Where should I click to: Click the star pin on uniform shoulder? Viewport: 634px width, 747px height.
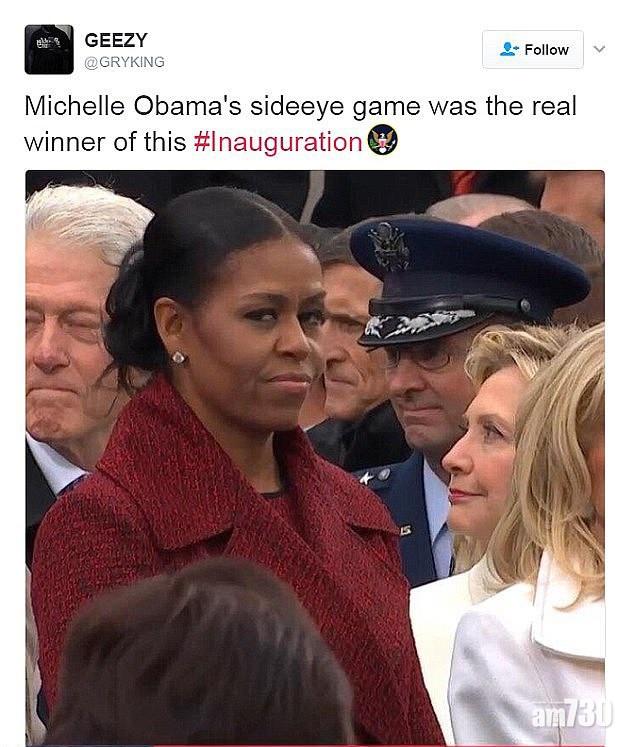click(365, 476)
